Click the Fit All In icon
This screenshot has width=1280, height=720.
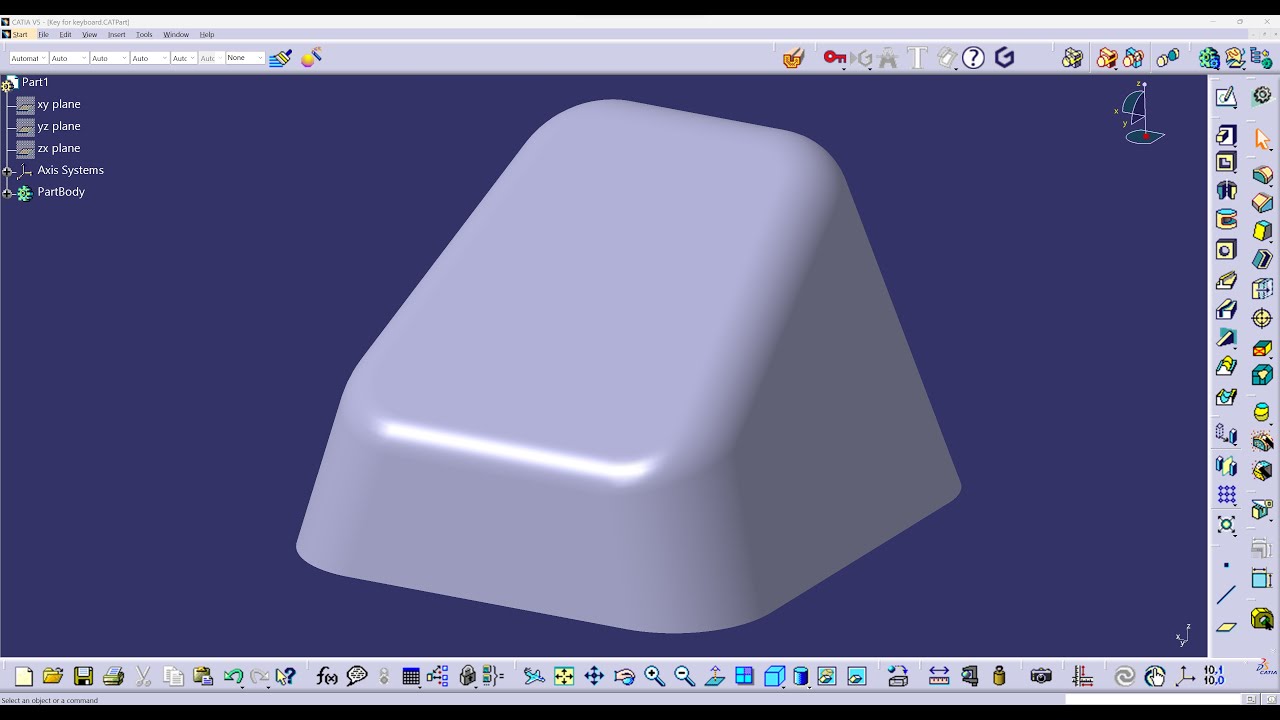564,677
